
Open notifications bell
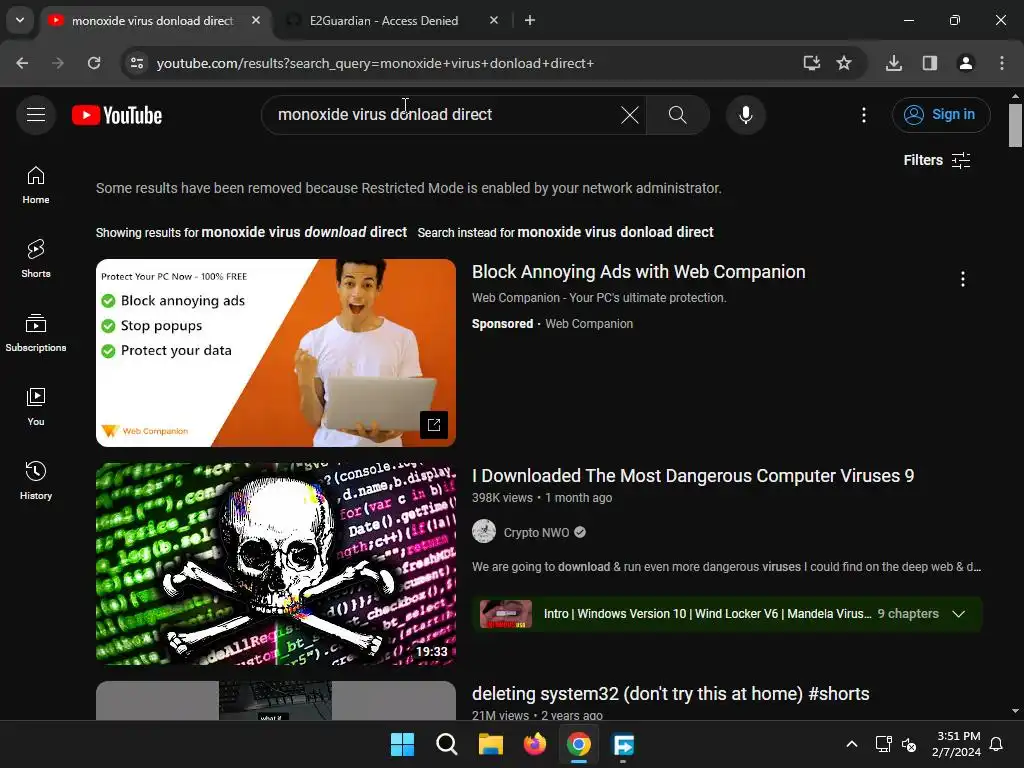[997, 744]
